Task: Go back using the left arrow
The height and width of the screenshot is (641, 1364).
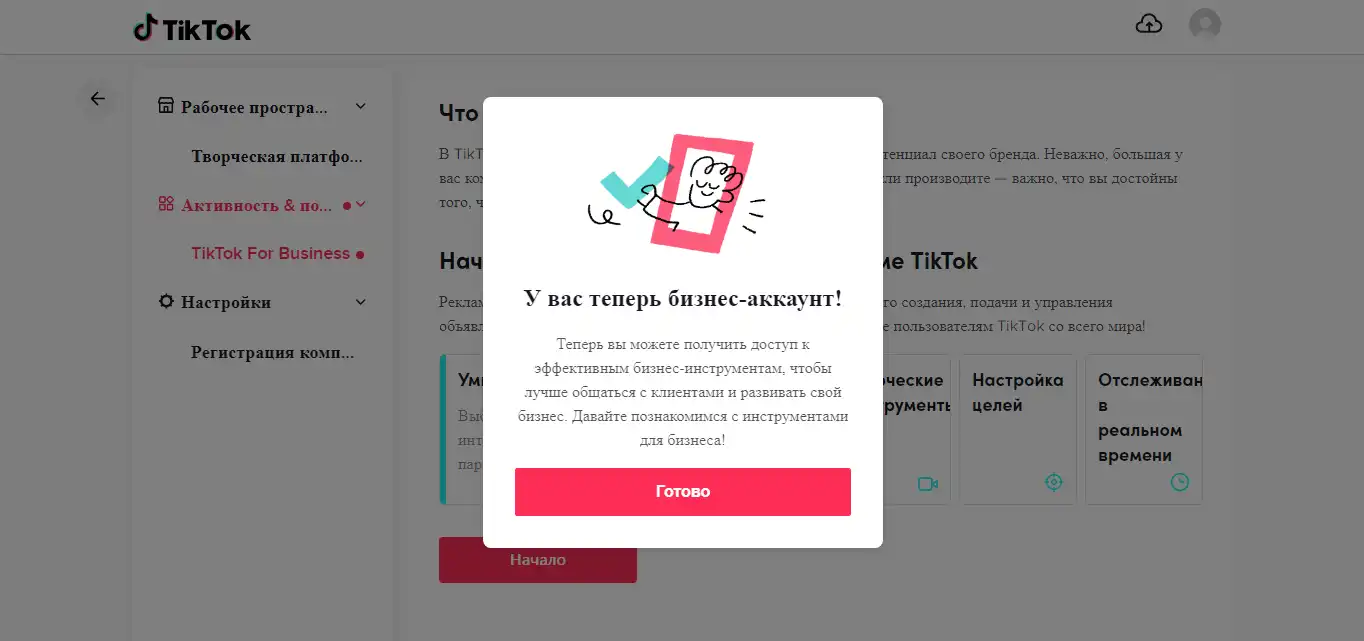Action: (97, 99)
